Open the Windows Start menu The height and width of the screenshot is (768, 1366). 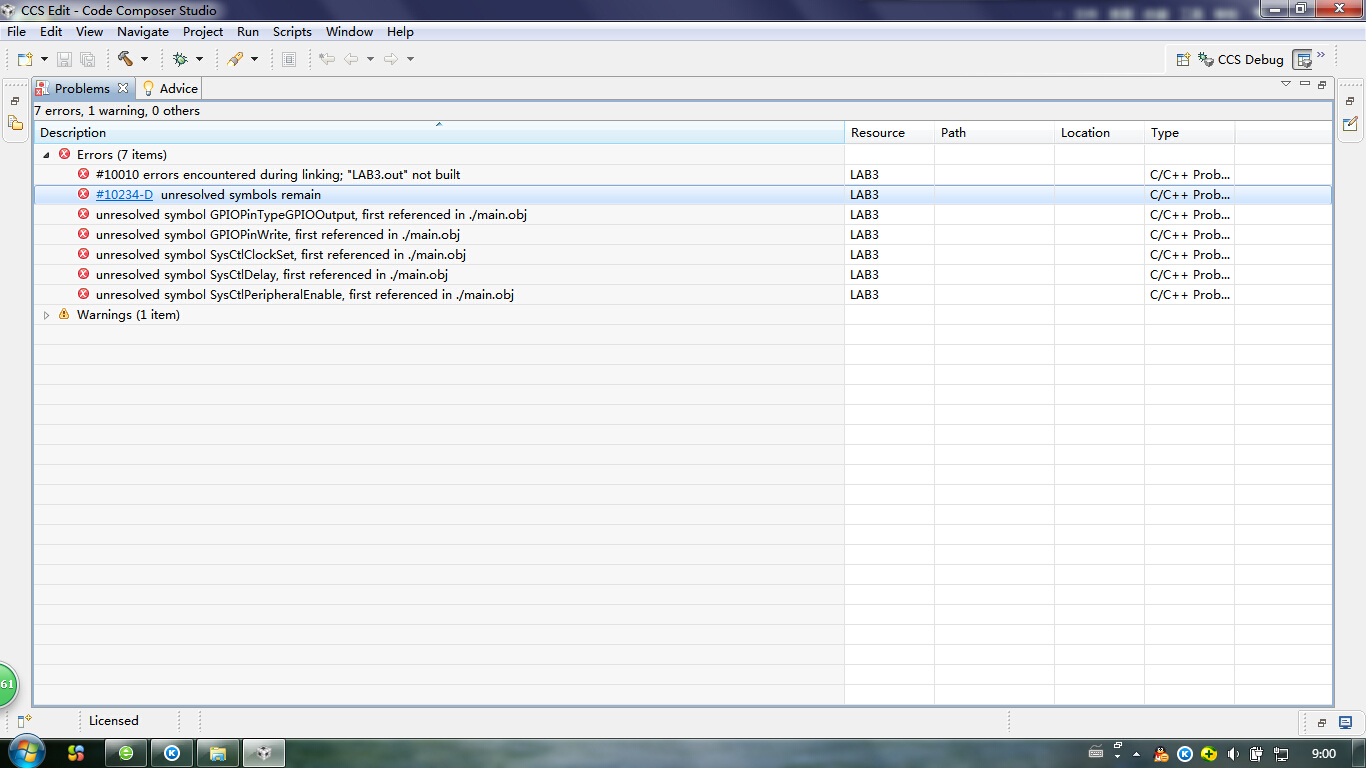point(25,752)
